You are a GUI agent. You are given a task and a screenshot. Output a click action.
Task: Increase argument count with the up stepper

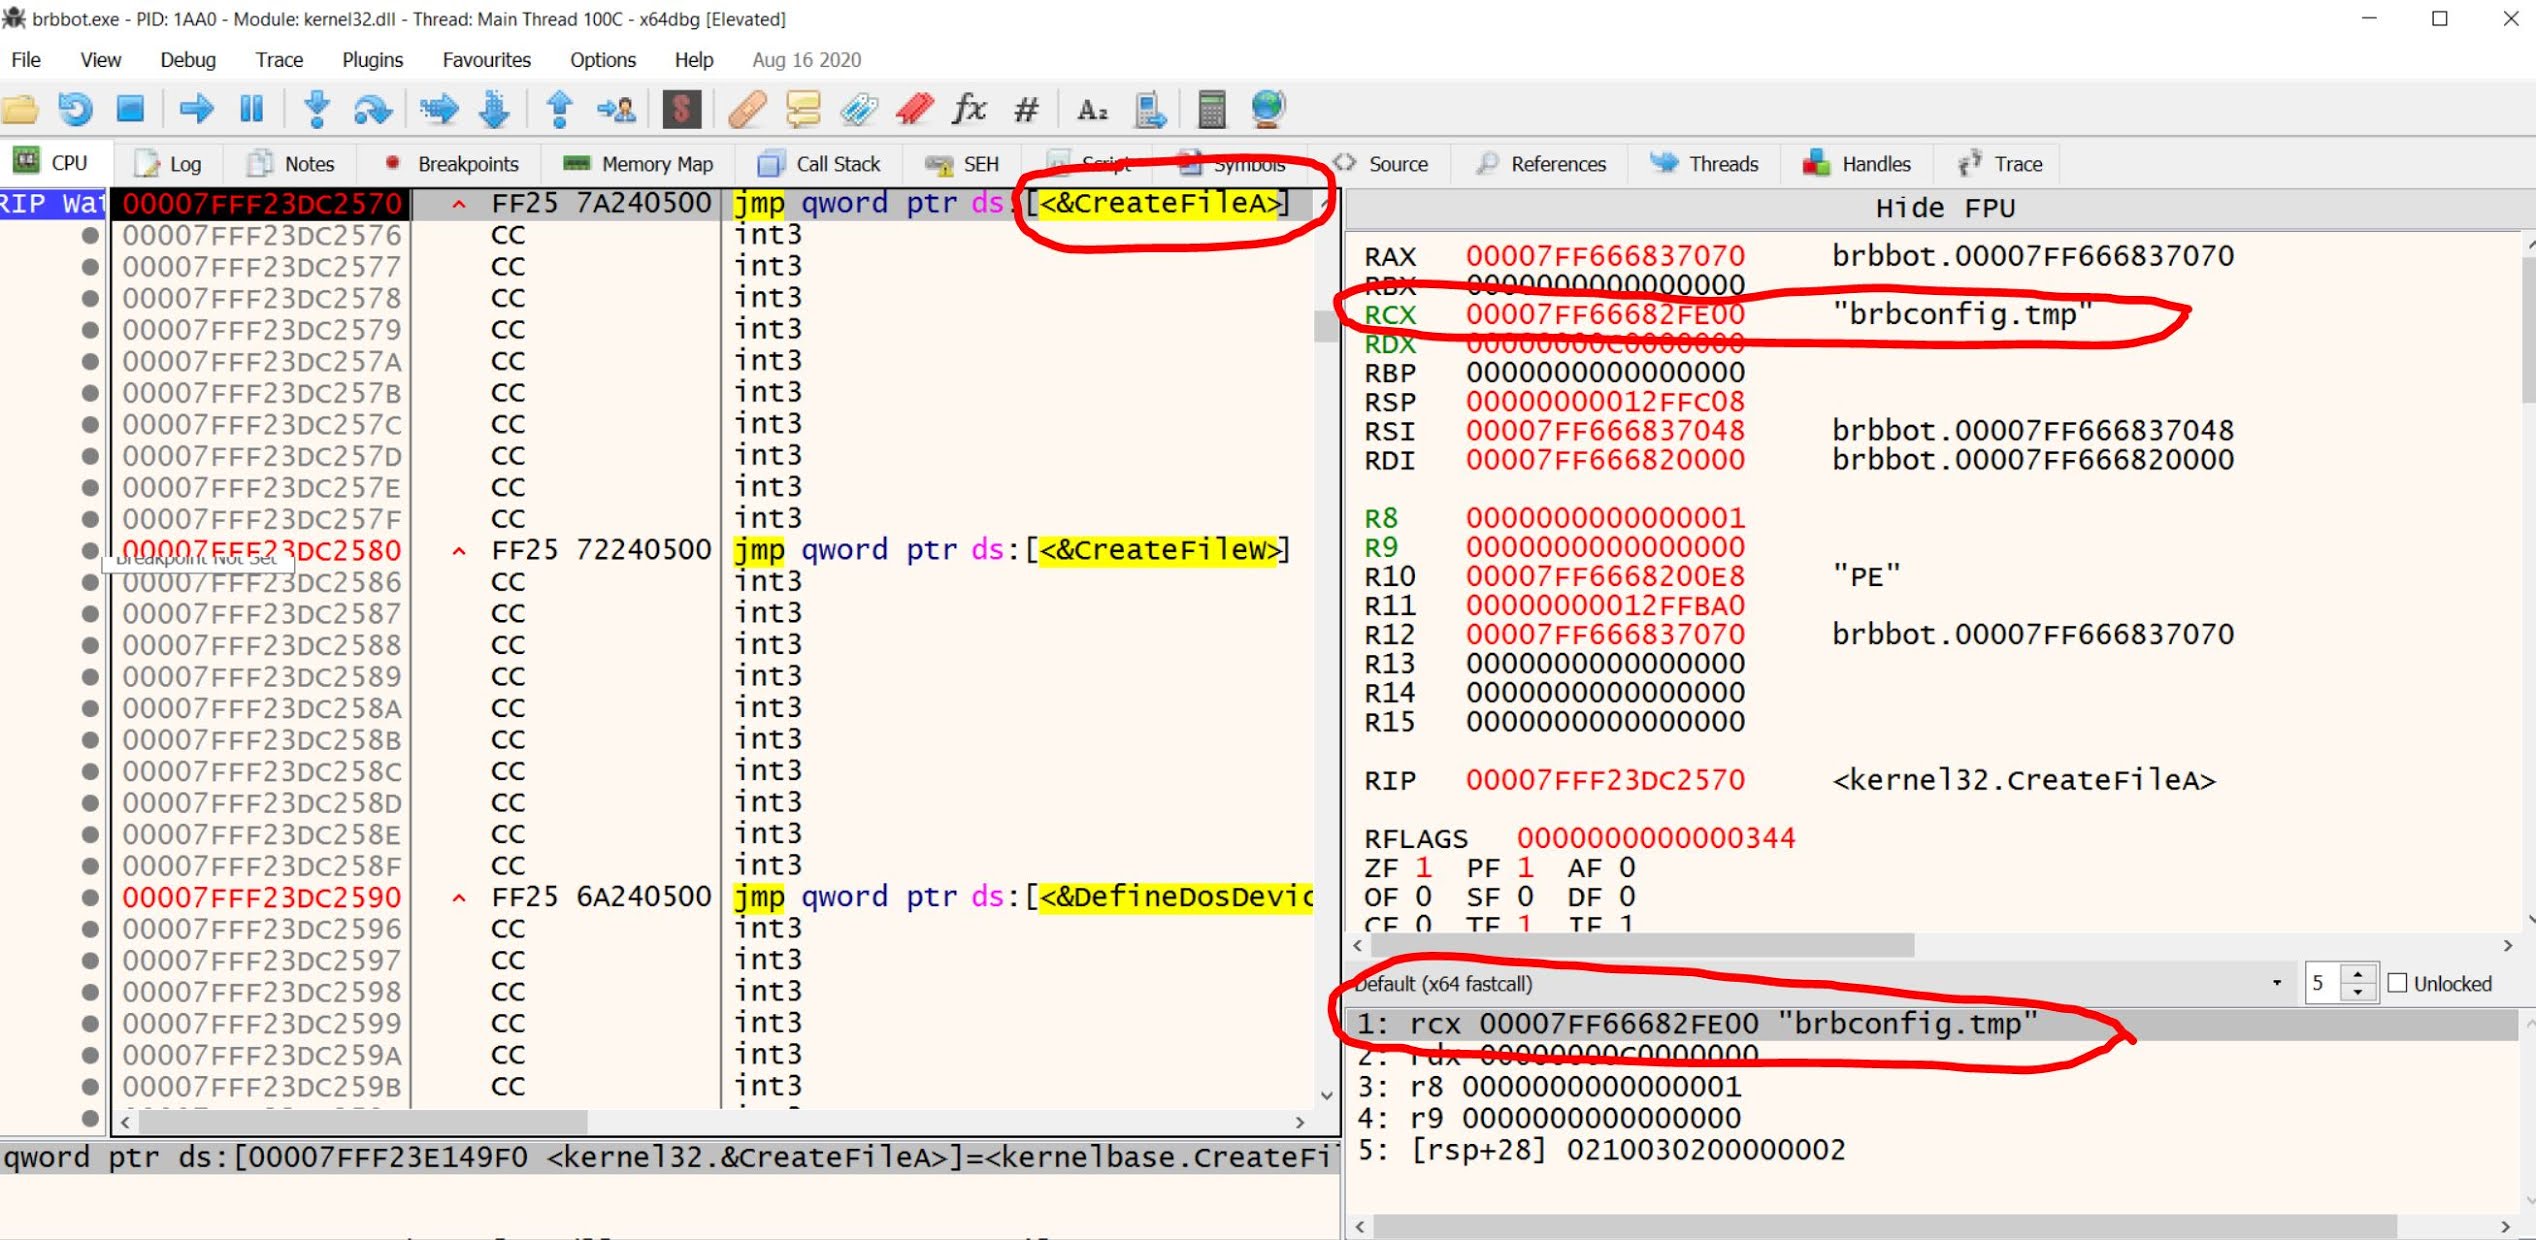coord(2359,974)
